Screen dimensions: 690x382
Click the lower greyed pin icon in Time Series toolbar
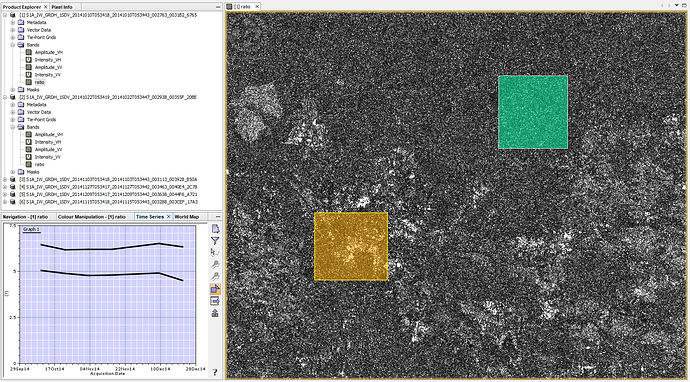pos(215,276)
